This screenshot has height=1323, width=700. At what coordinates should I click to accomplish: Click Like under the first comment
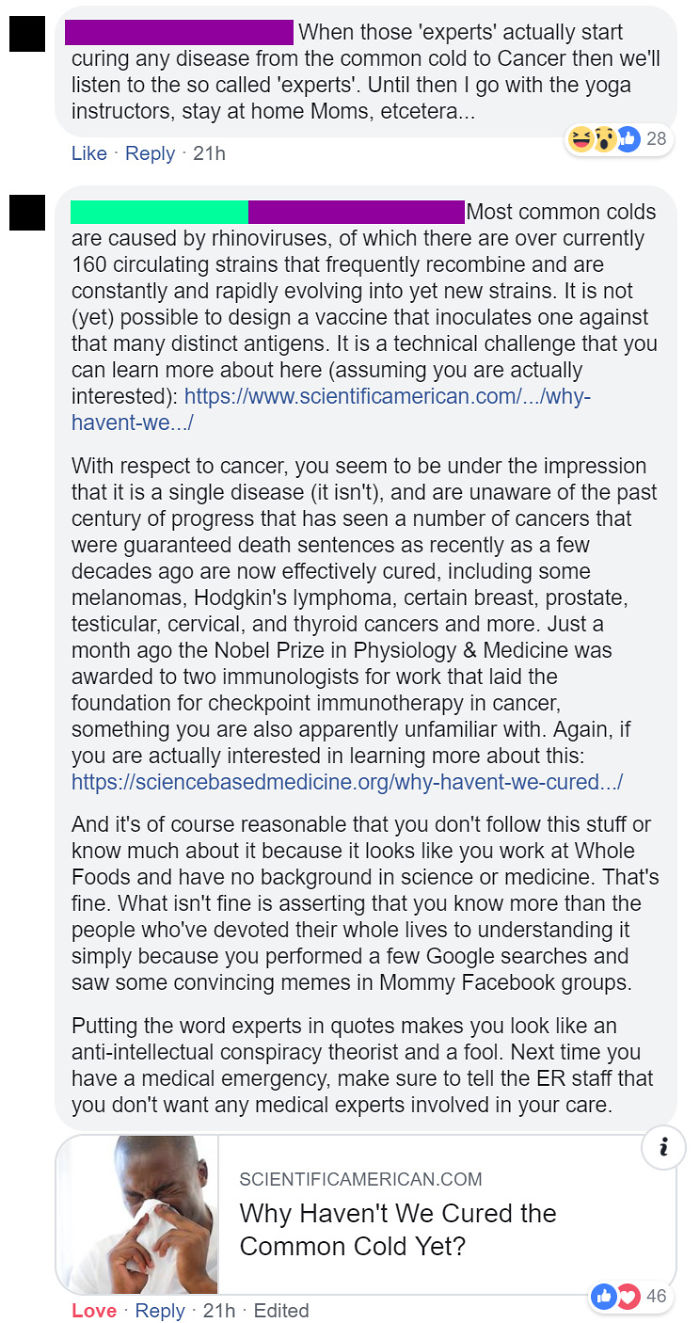click(x=88, y=153)
